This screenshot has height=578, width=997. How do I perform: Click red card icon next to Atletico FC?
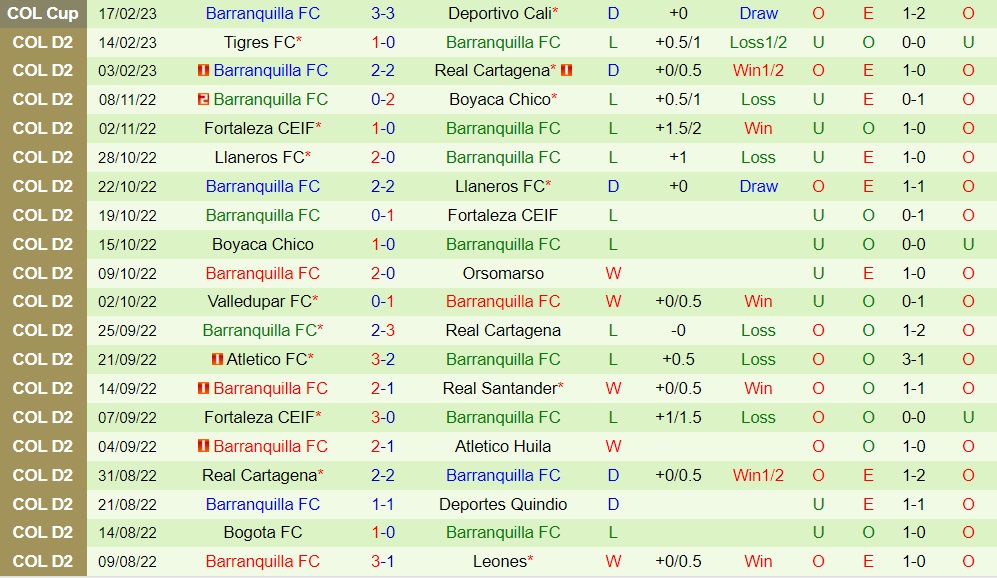tap(217, 359)
